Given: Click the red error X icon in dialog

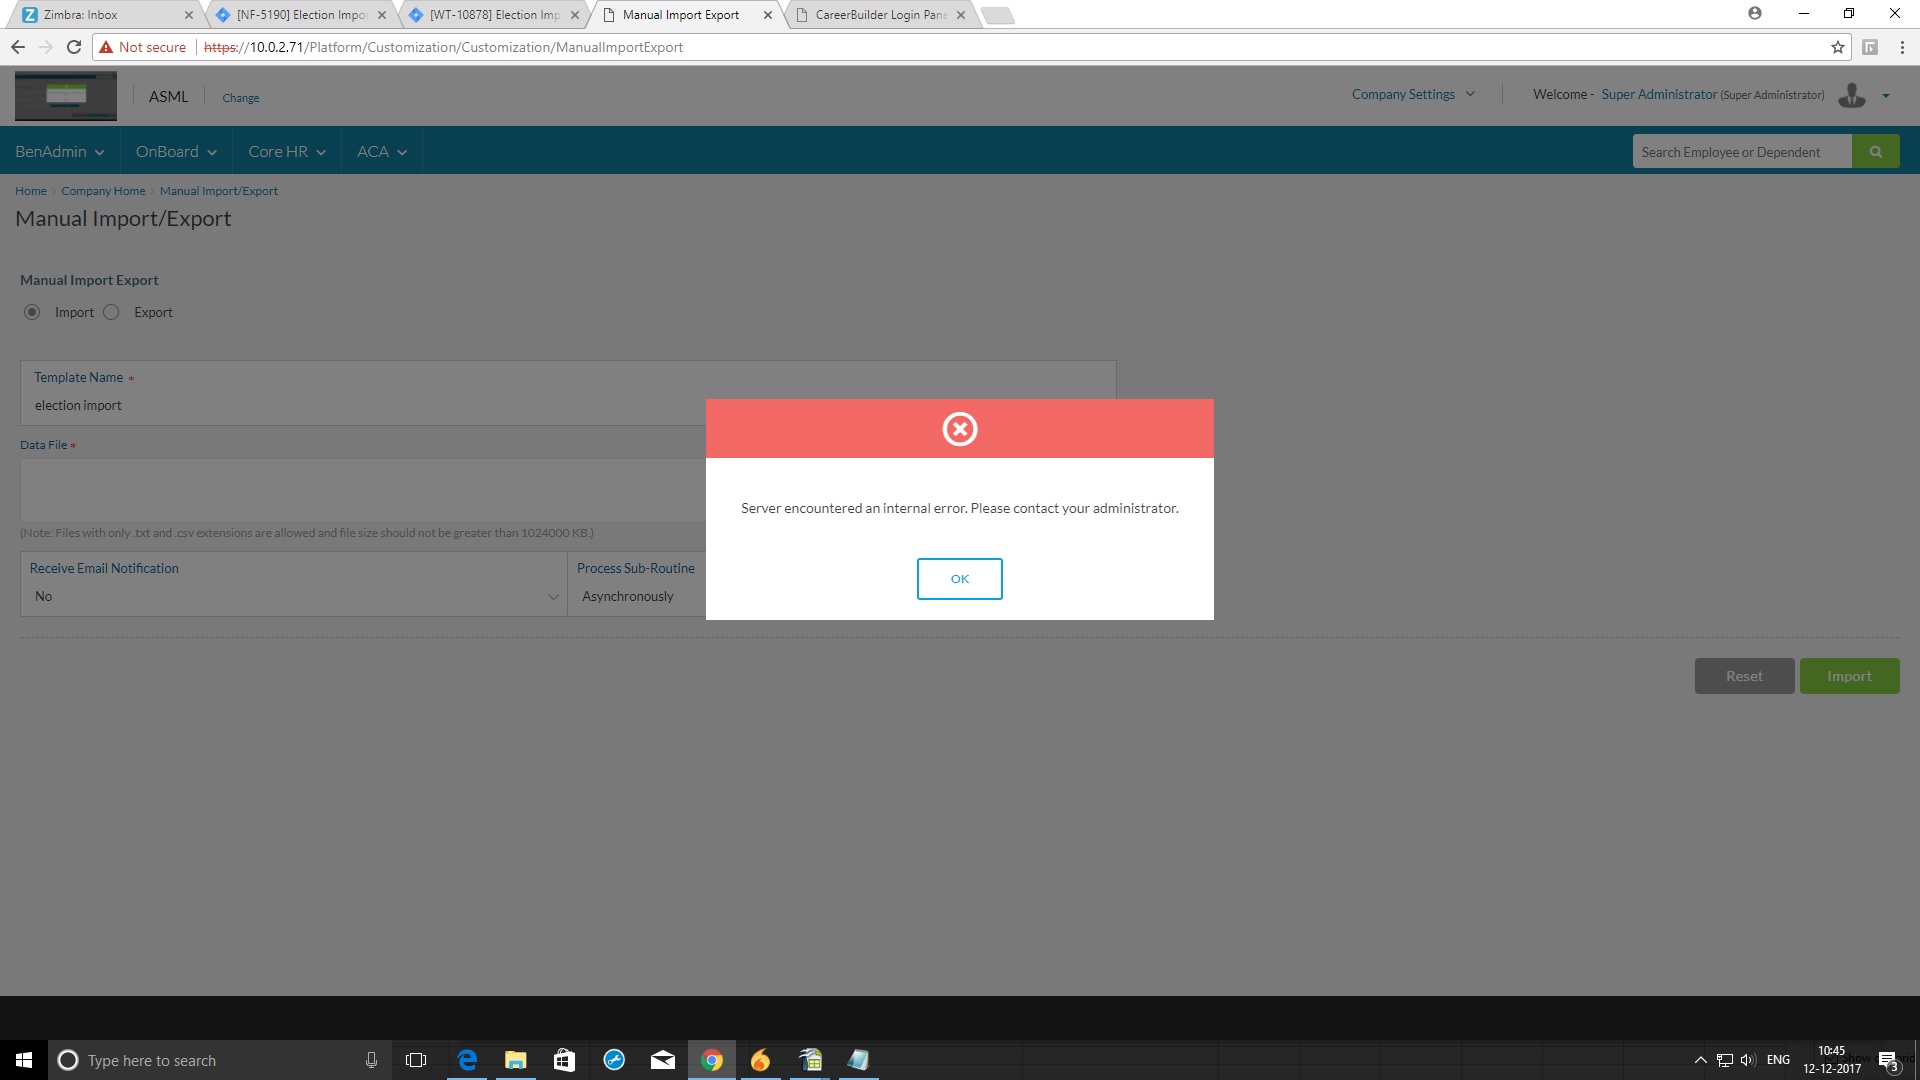Looking at the screenshot, I should click(x=959, y=429).
